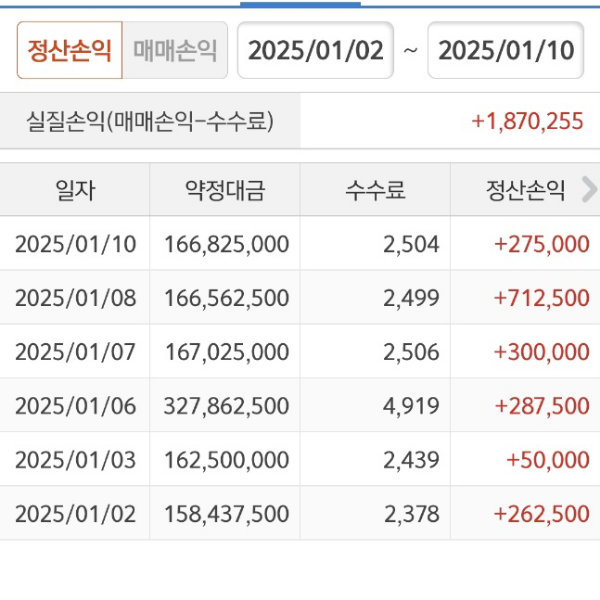Open the end date field 2025/01/10

pyautogui.click(x=506, y=50)
